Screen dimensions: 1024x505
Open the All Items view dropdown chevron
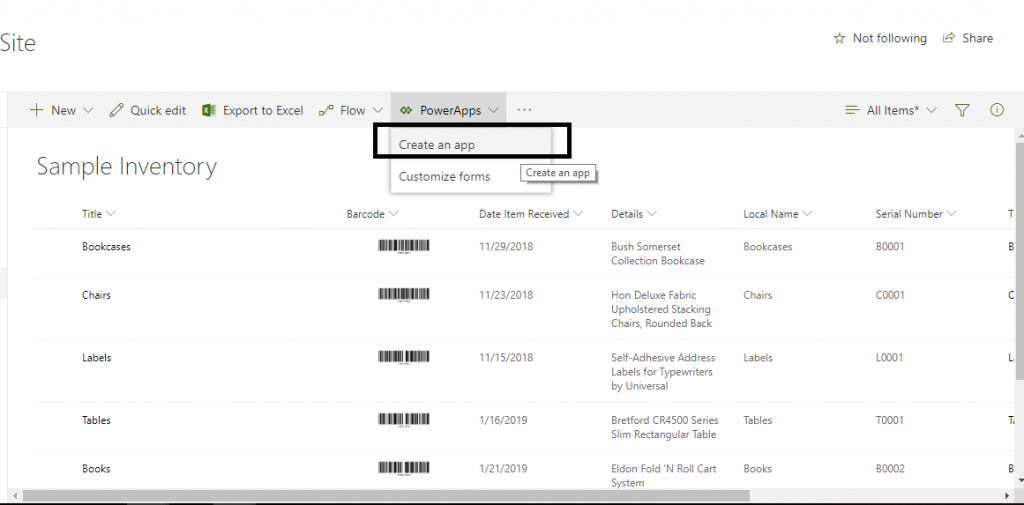(931, 110)
